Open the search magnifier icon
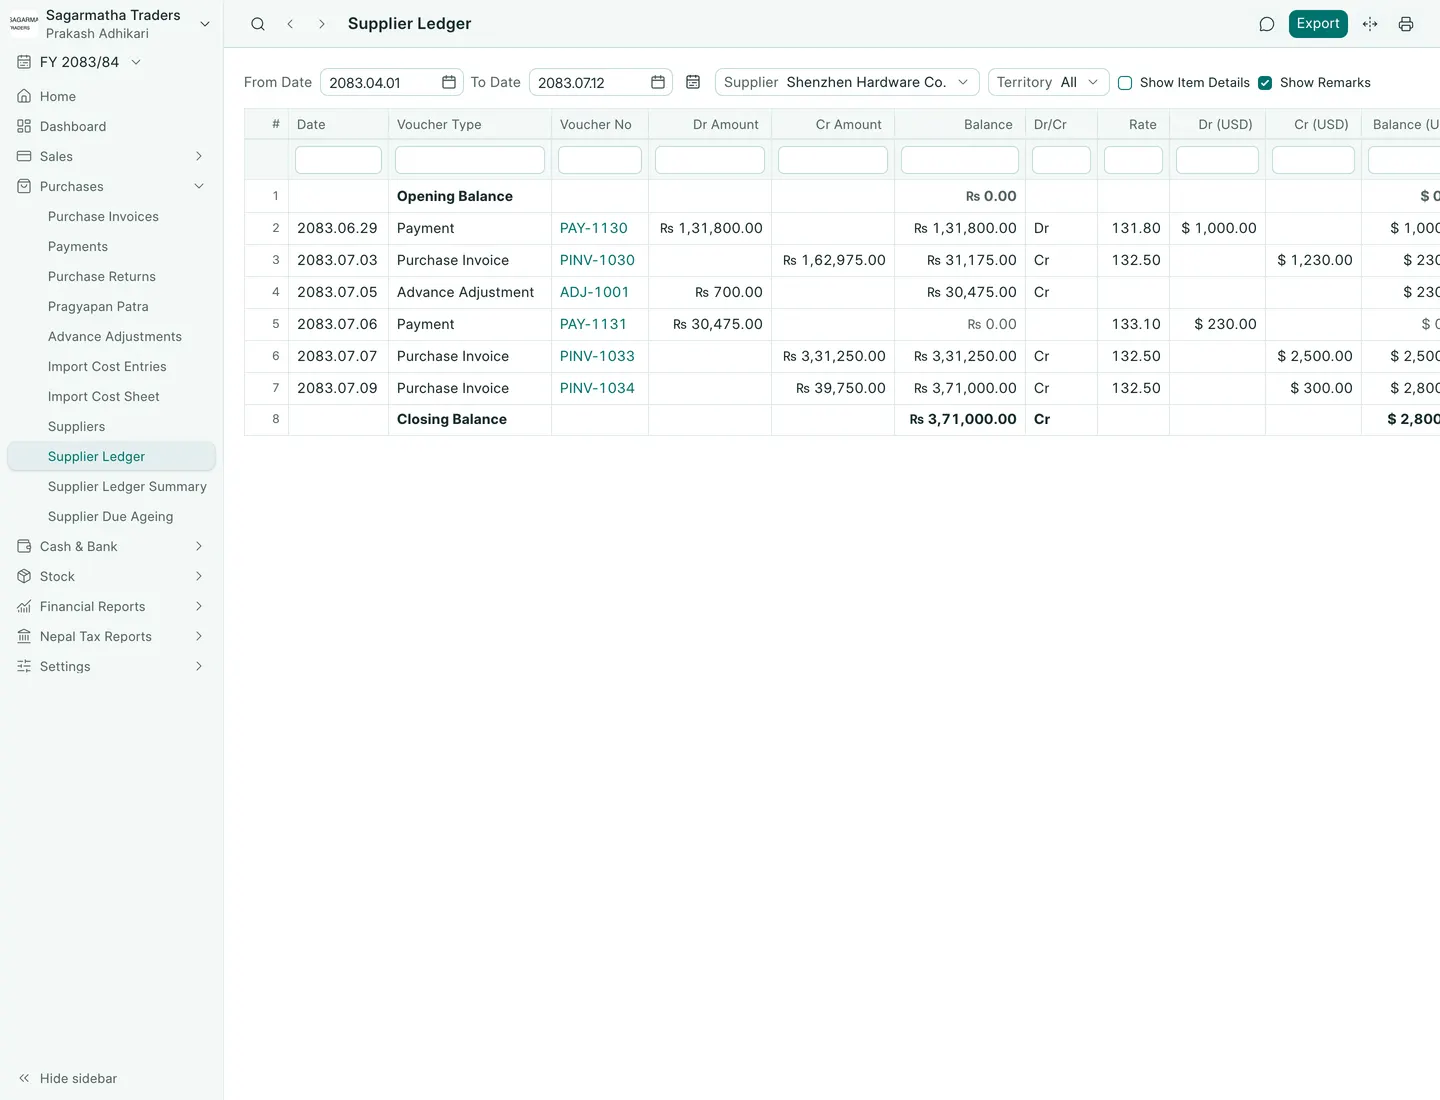 [x=258, y=24]
